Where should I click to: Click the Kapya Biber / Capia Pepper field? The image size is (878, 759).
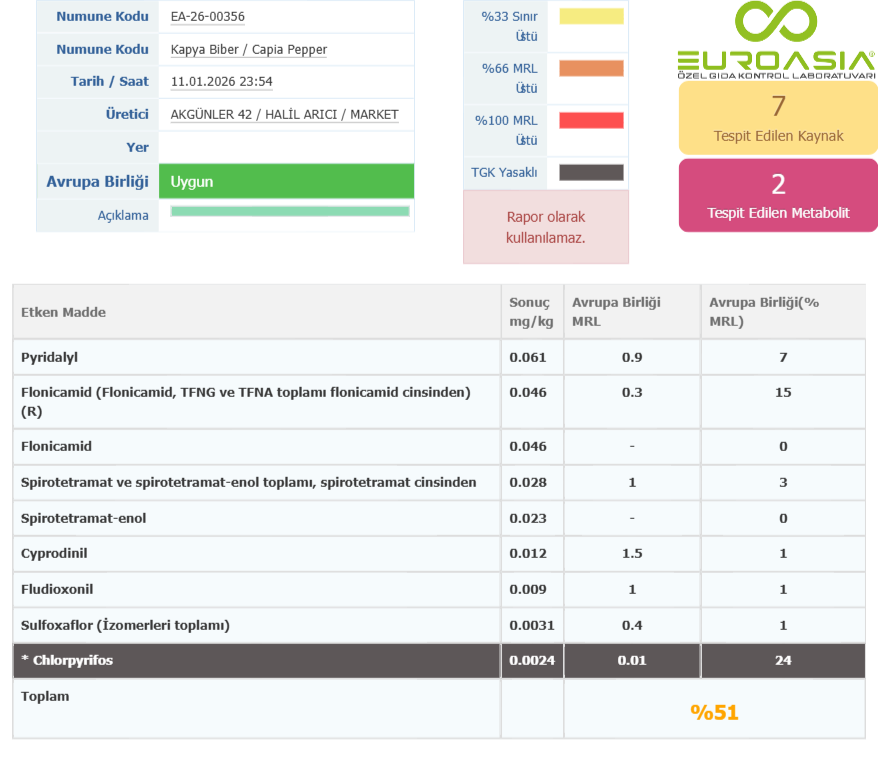pyautogui.click(x=249, y=49)
